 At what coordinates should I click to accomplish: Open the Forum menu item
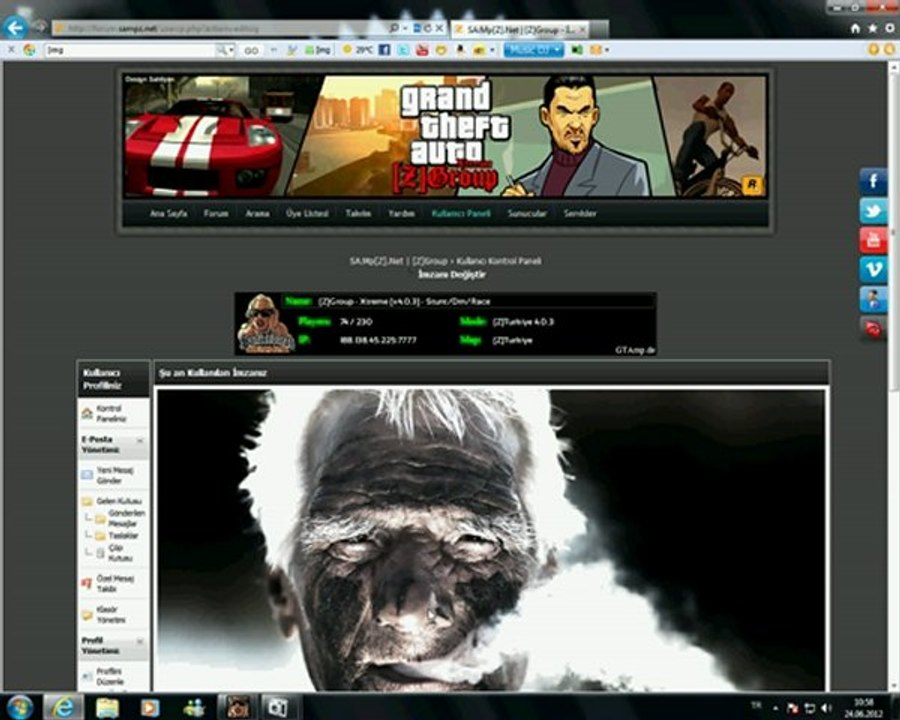click(216, 214)
